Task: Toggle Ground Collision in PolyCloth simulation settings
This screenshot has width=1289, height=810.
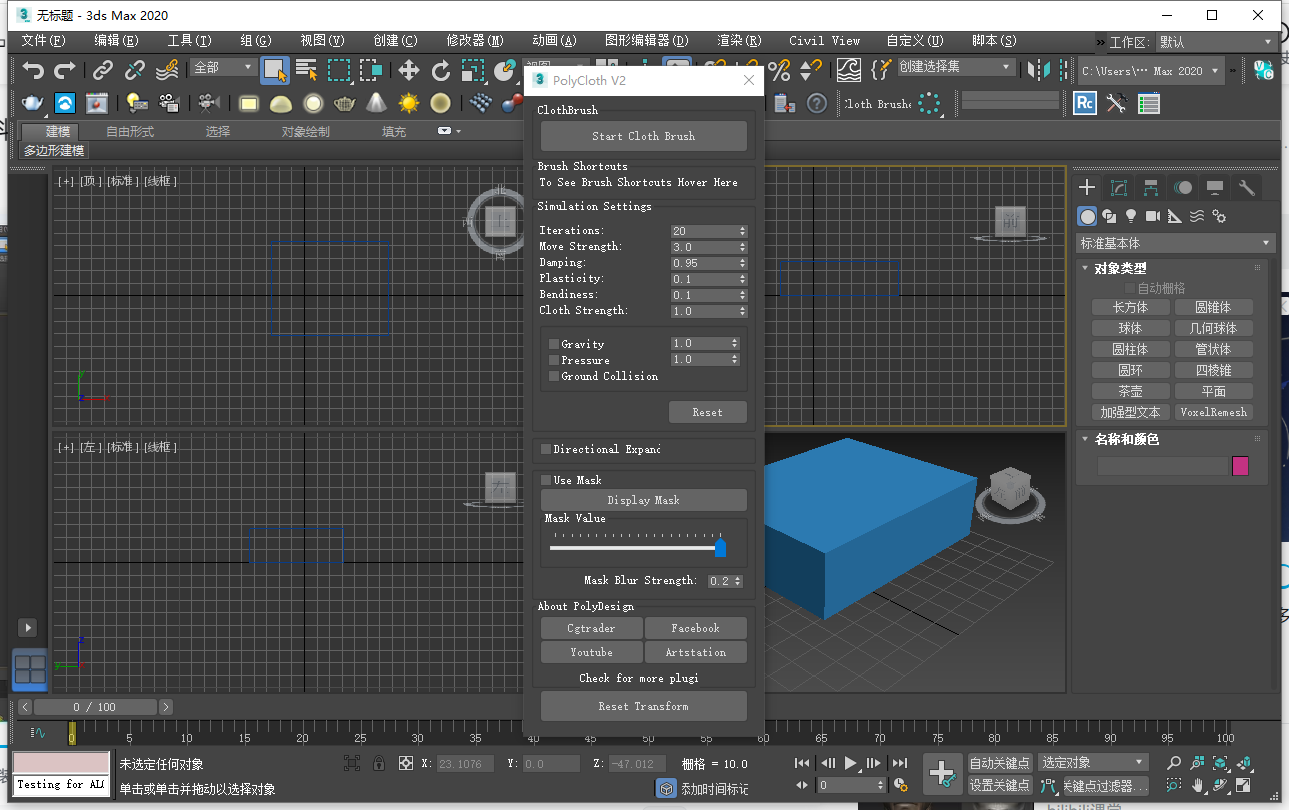Action: 555,377
